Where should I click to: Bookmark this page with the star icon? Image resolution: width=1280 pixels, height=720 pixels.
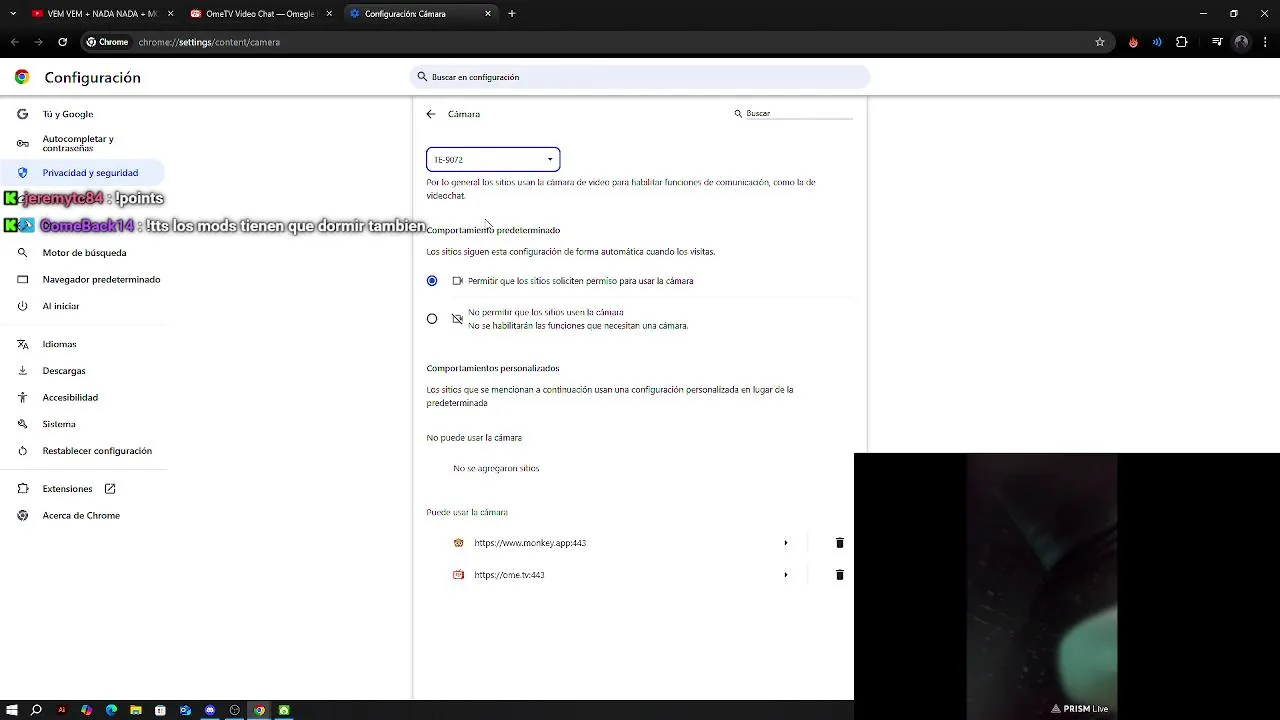[x=1100, y=42]
